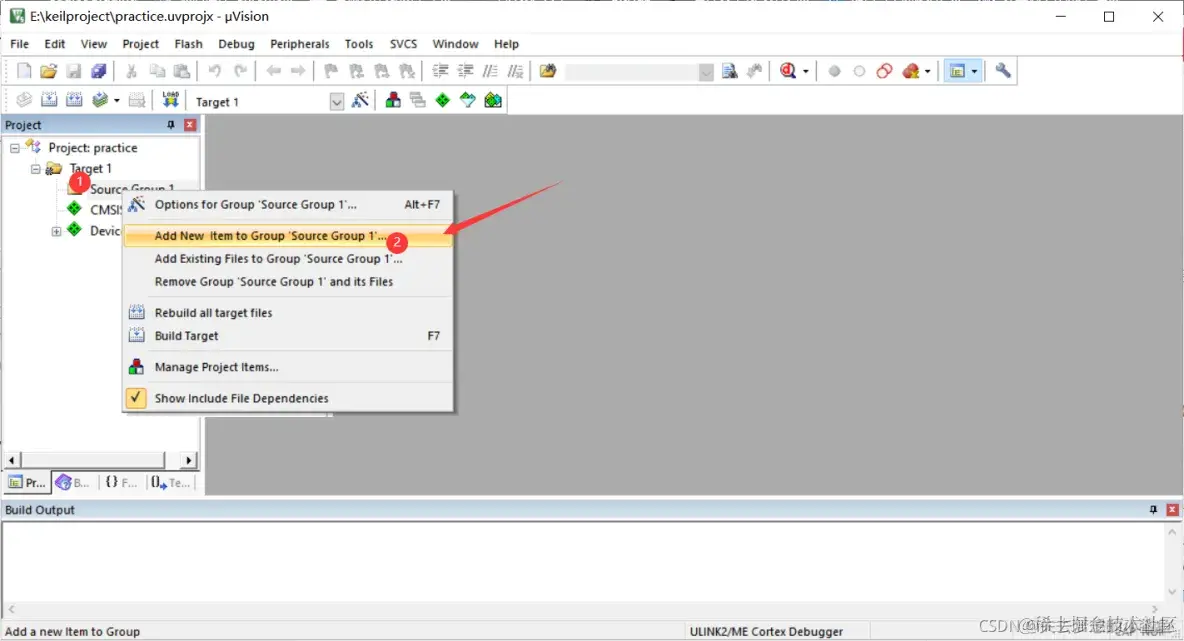
Task: Open Find in Files icon
Action: tap(547, 71)
